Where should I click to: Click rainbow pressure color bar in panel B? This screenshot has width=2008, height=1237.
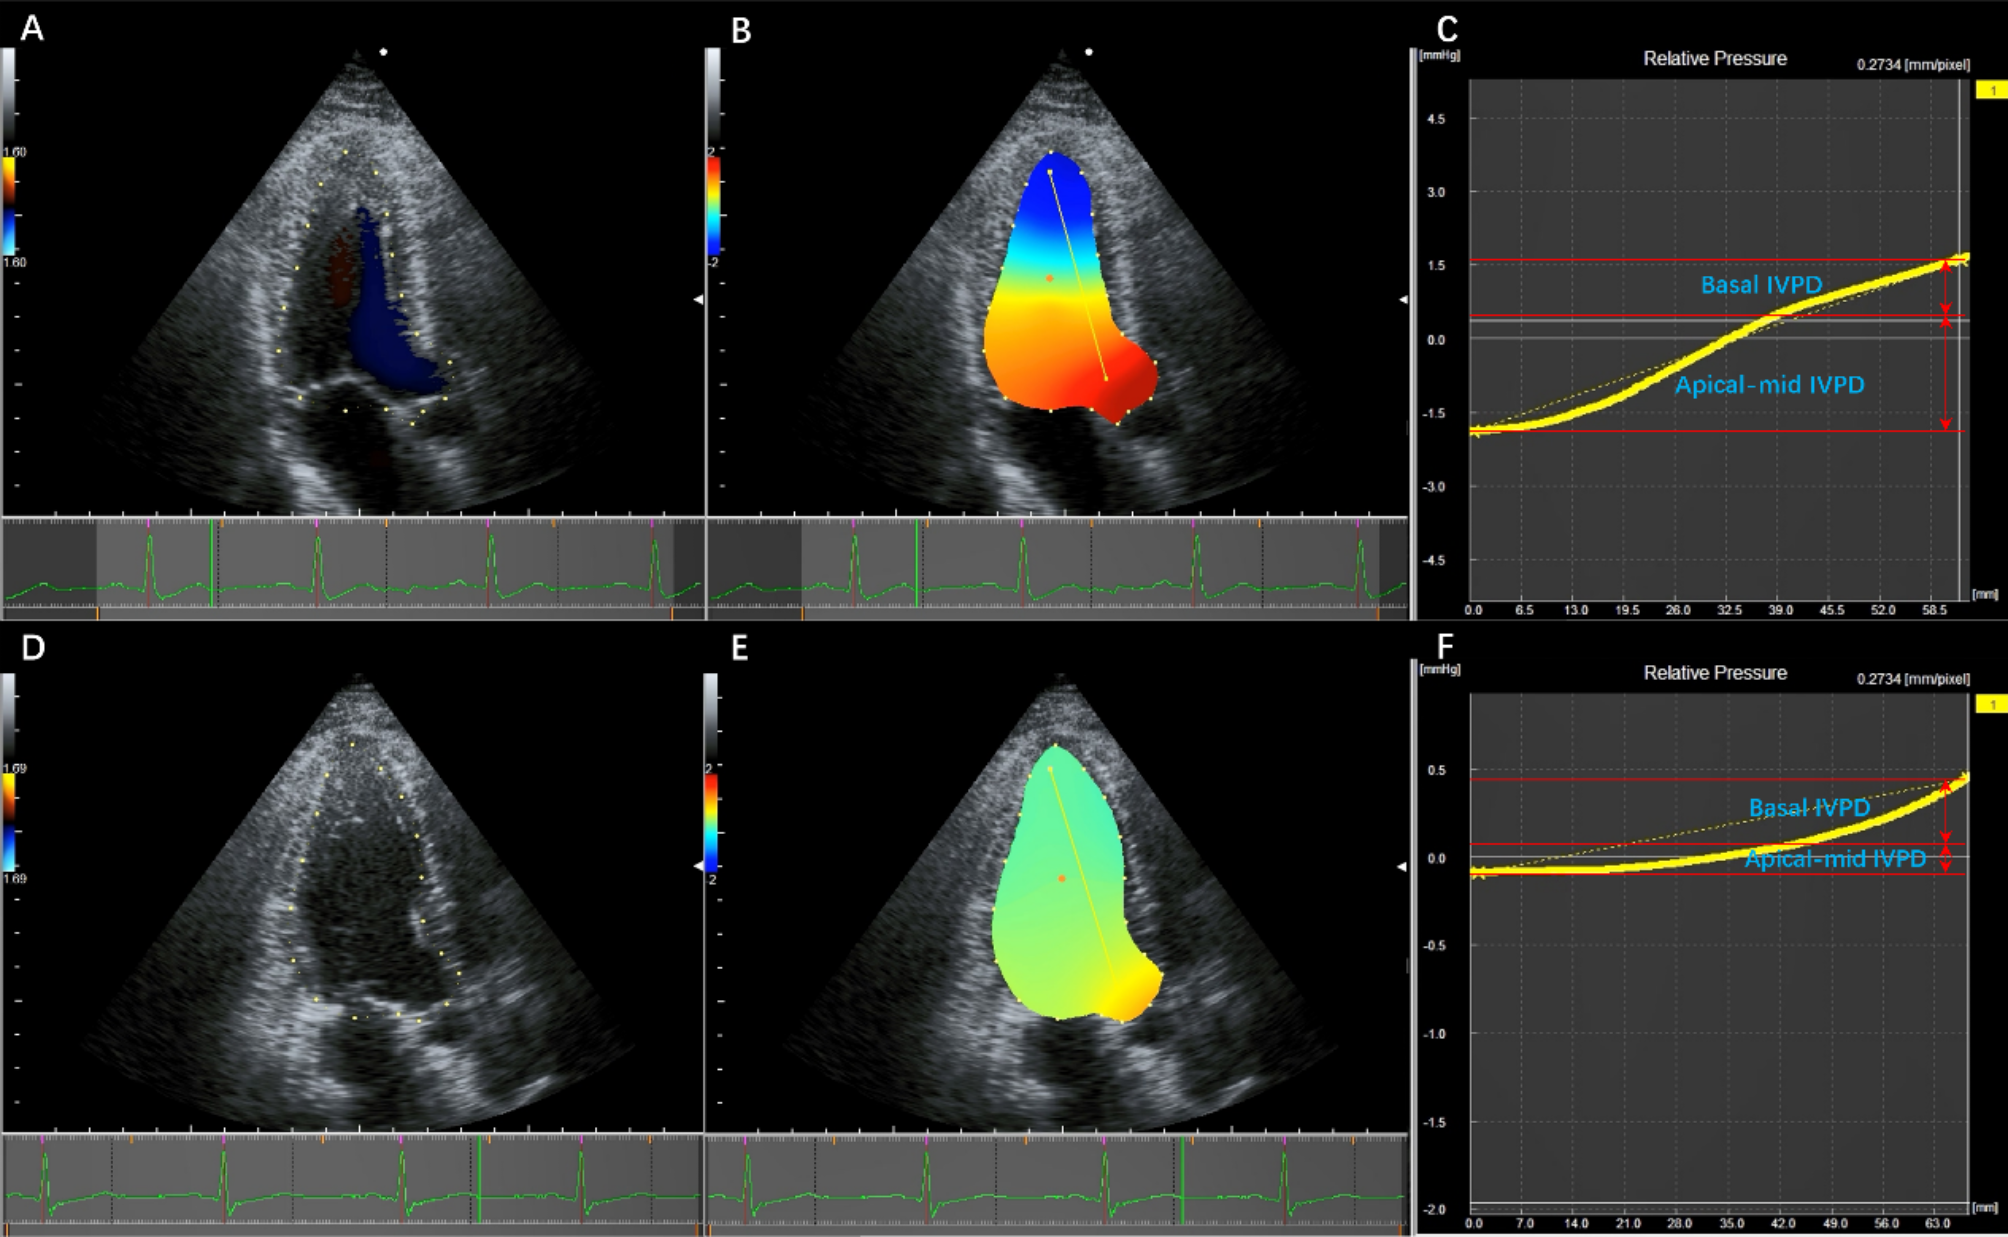pyautogui.click(x=714, y=205)
